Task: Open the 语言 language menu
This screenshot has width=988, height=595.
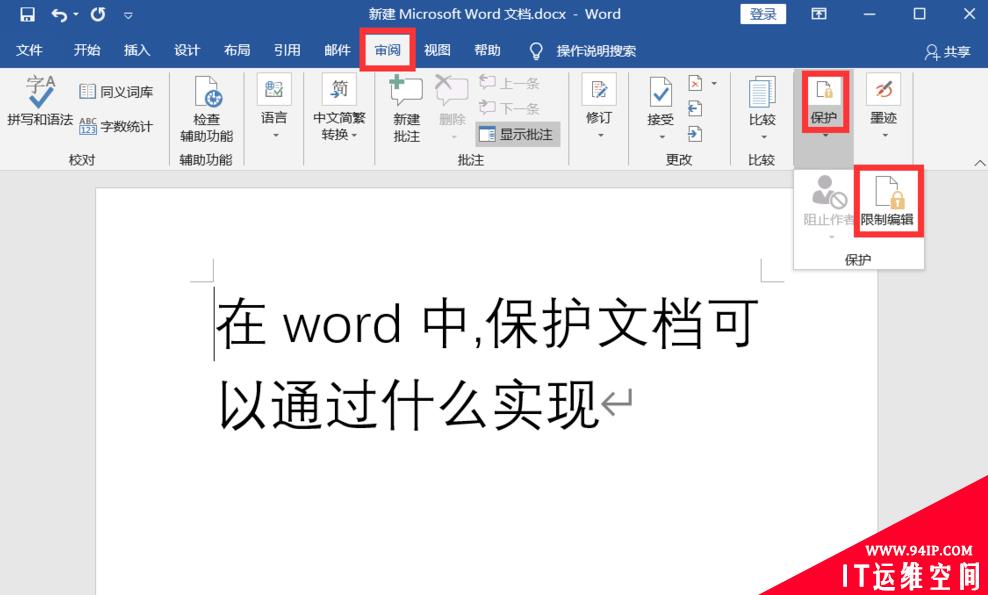Action: (x=274, y=107)
